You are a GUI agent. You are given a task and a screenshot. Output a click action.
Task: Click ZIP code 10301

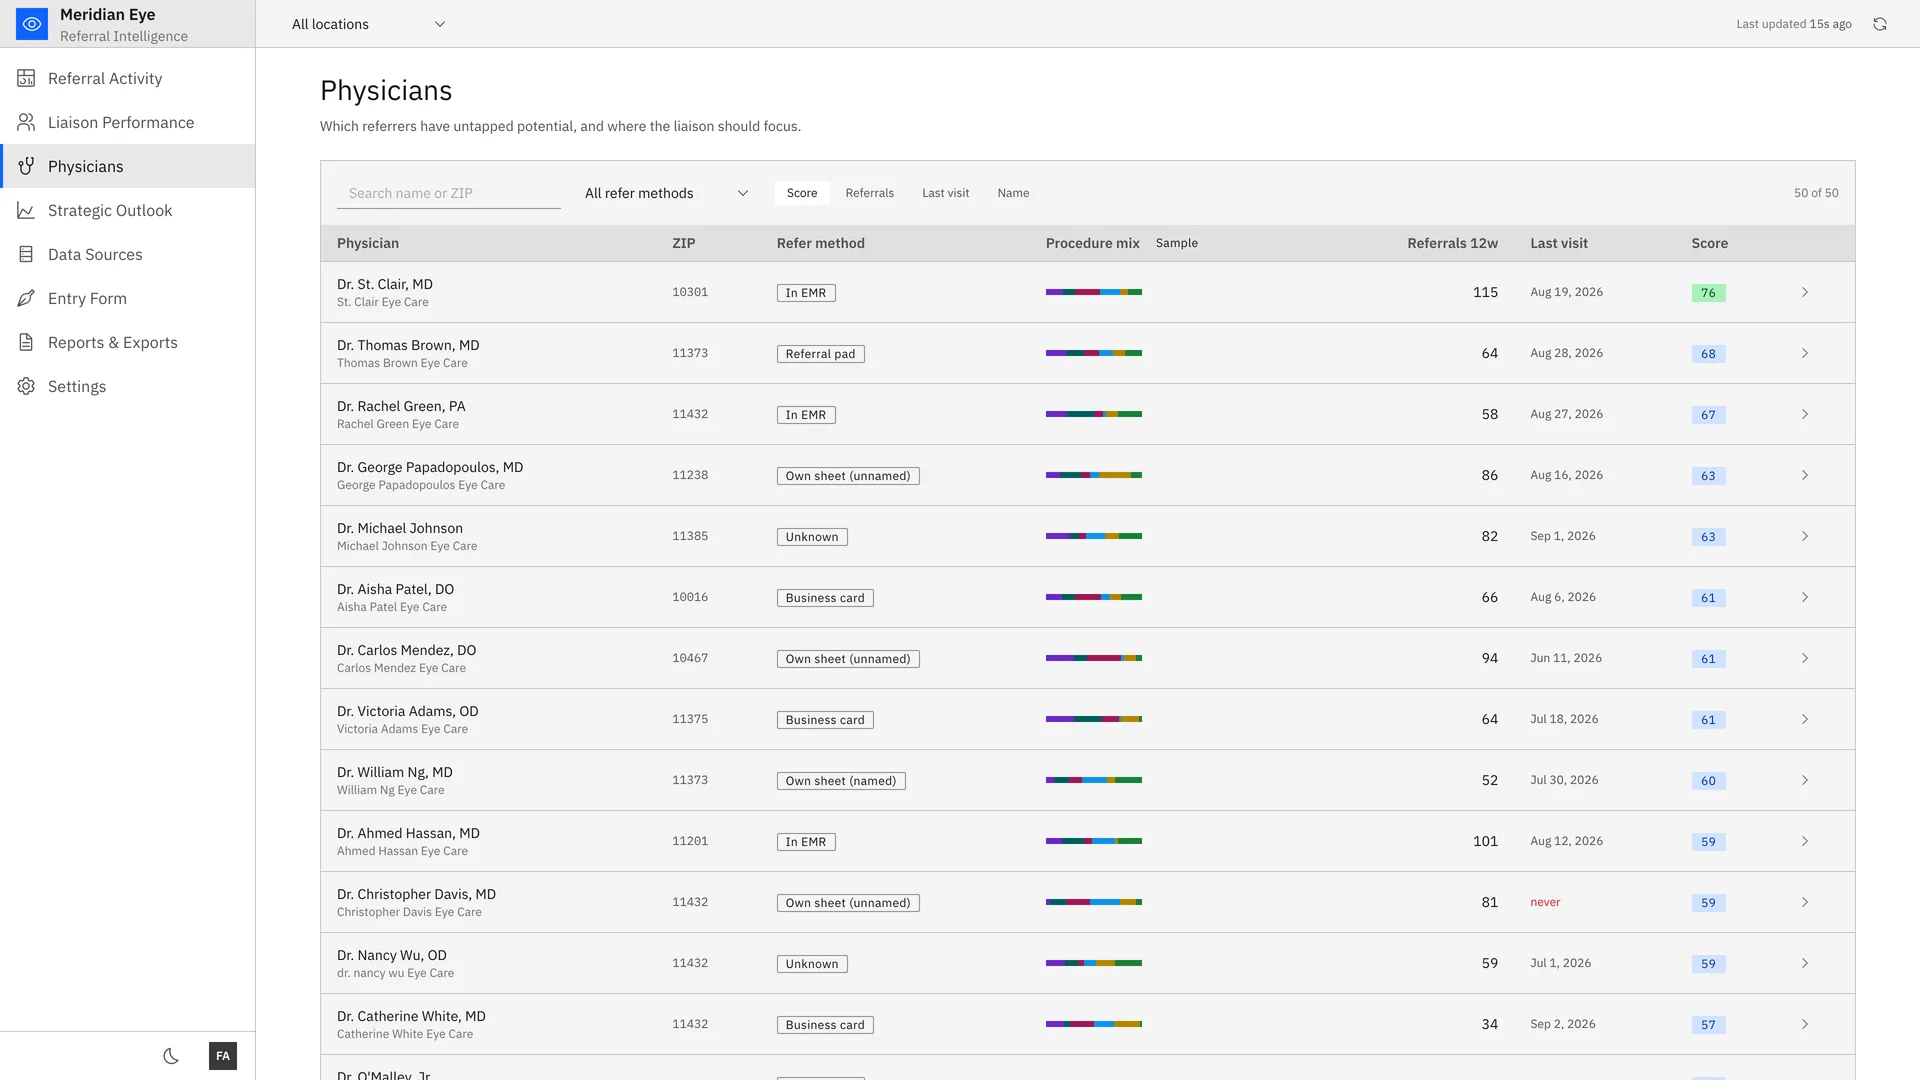[x=690, y=292]
